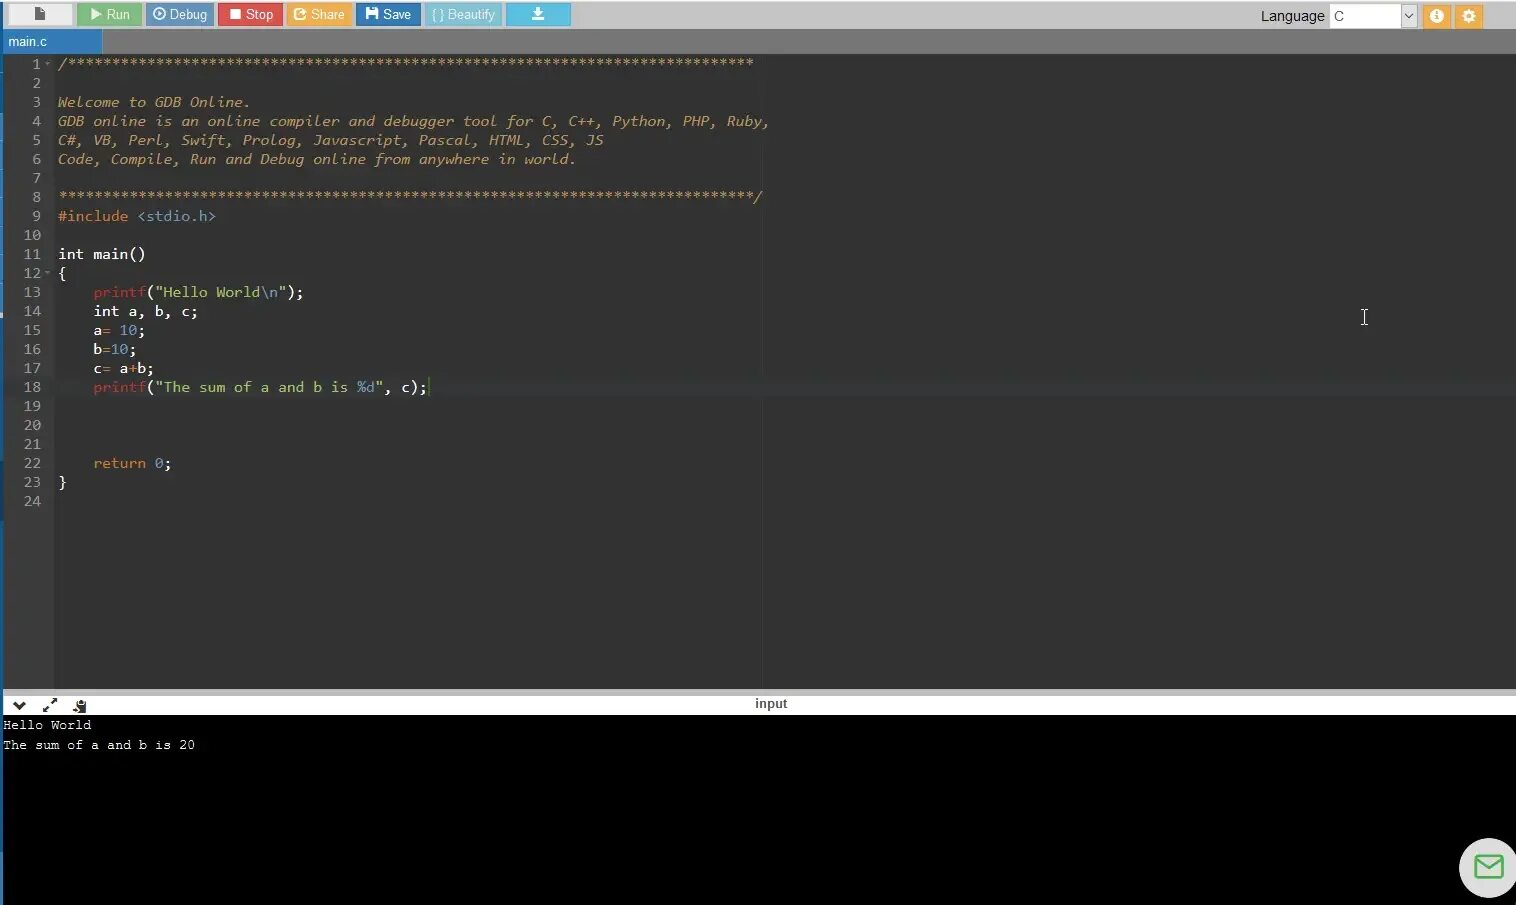Click the 'return 0;' statement
Image resolution: width=1516 pixels, height=905 pixels.
(x=132, y=463)
